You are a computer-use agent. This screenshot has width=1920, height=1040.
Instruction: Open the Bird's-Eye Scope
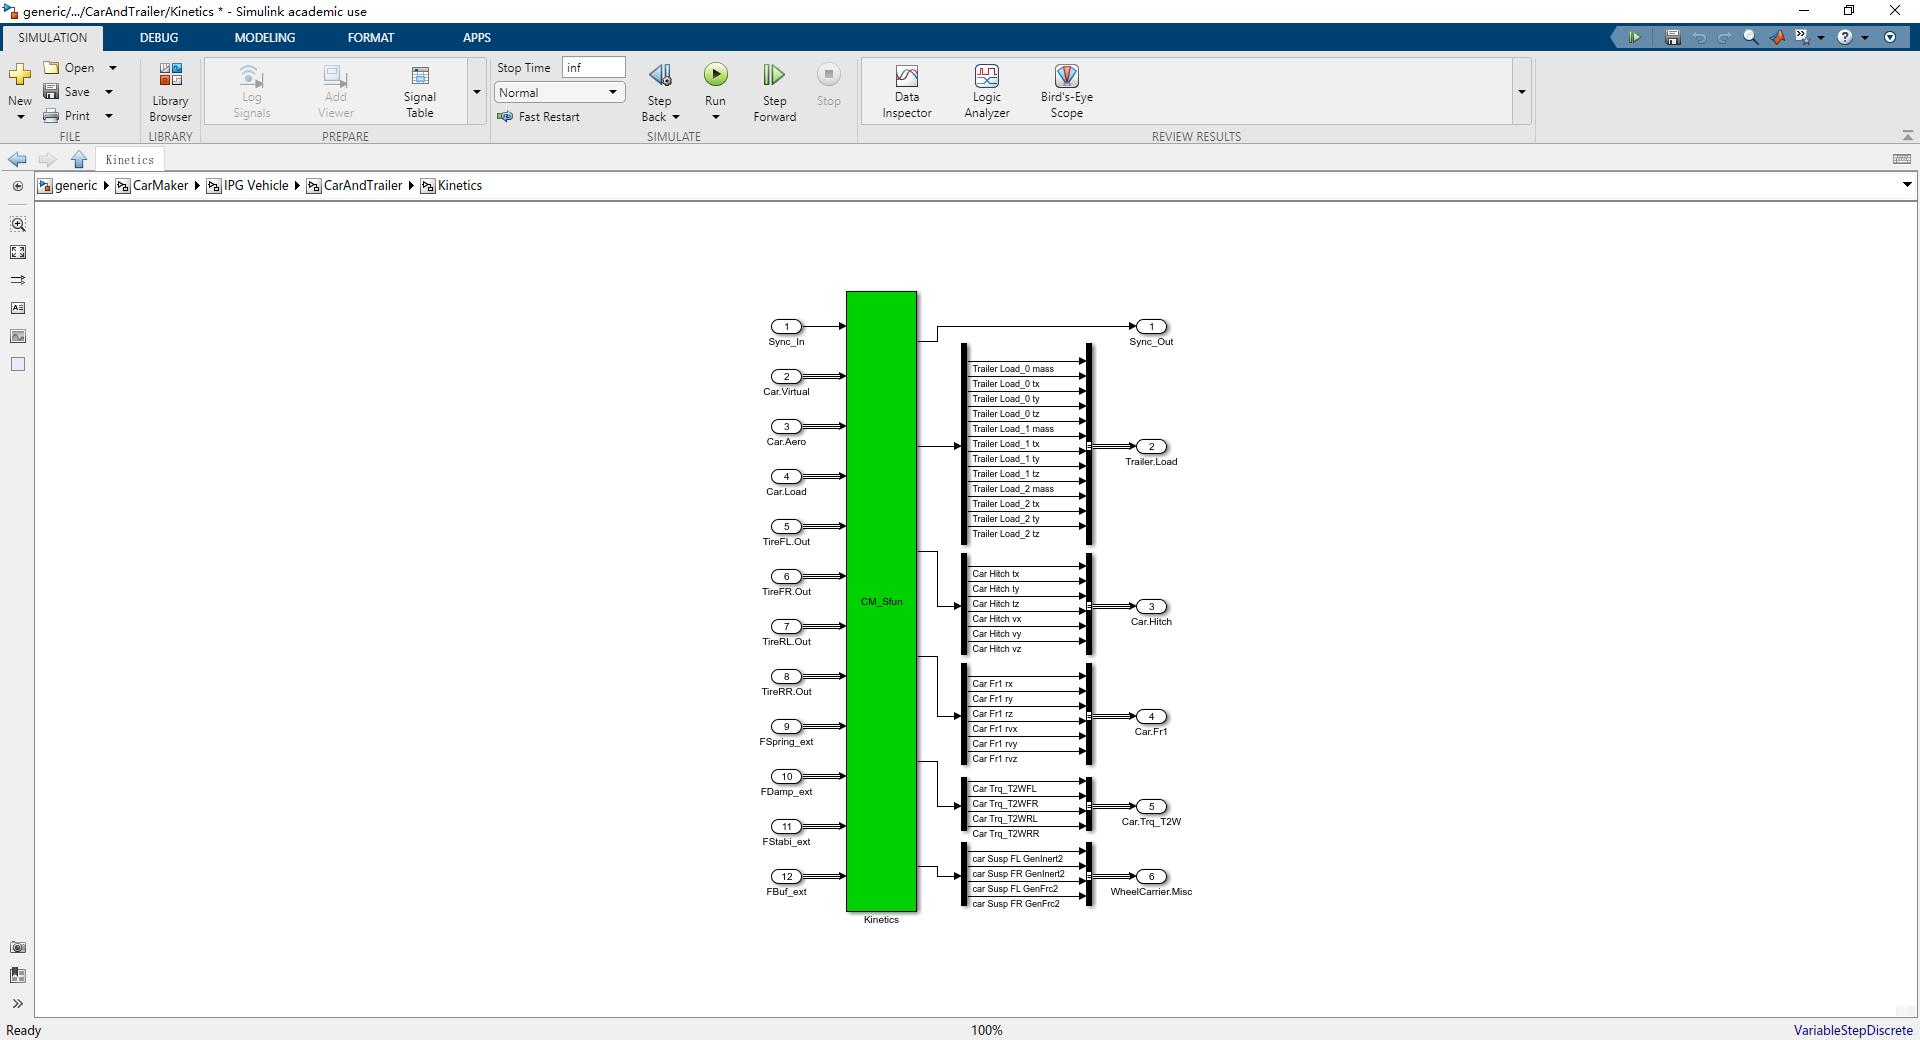point(1067,92)
